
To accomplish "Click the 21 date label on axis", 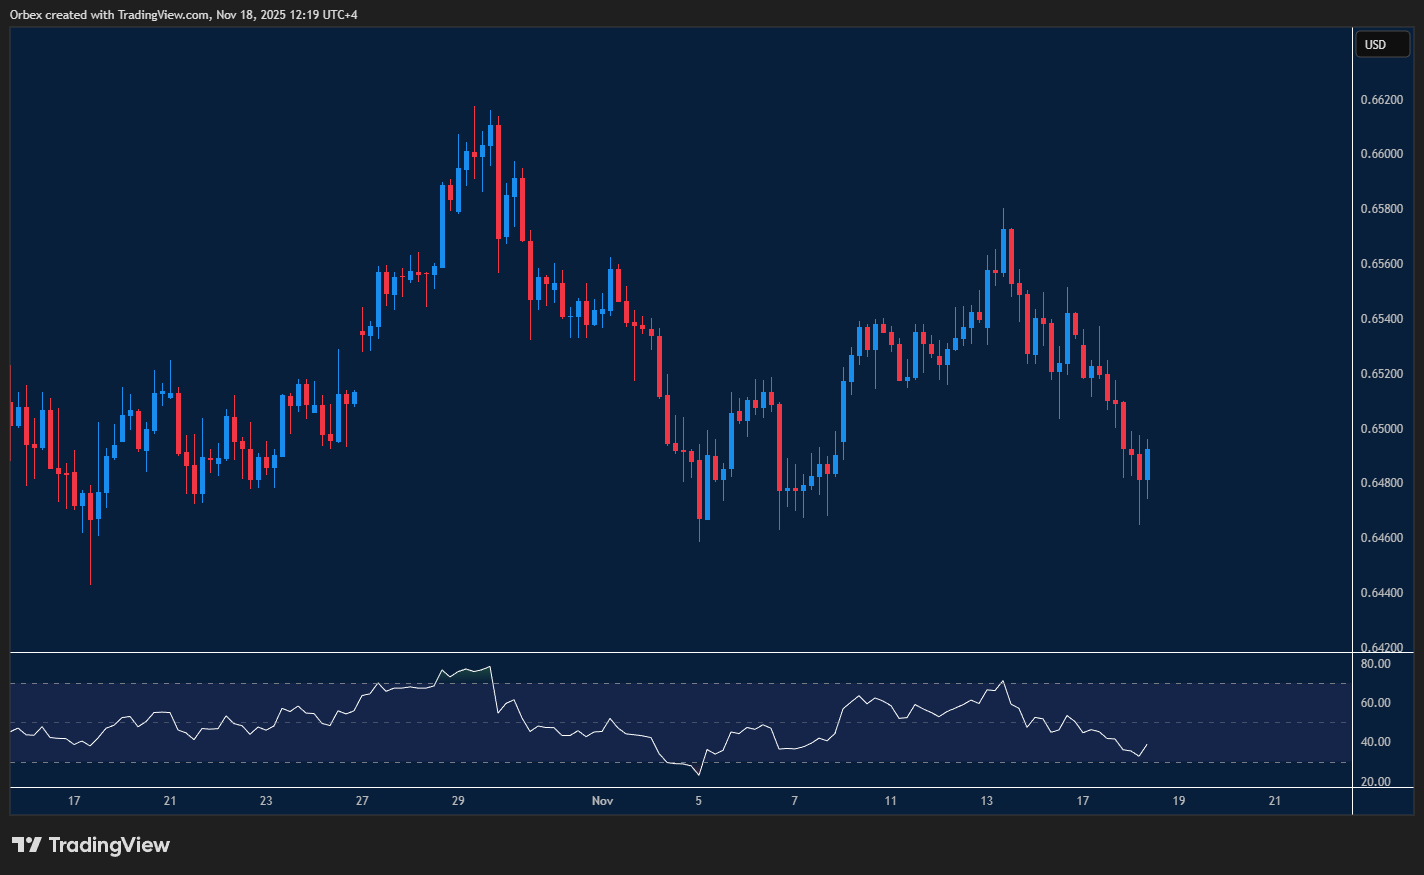I will 169,801.
